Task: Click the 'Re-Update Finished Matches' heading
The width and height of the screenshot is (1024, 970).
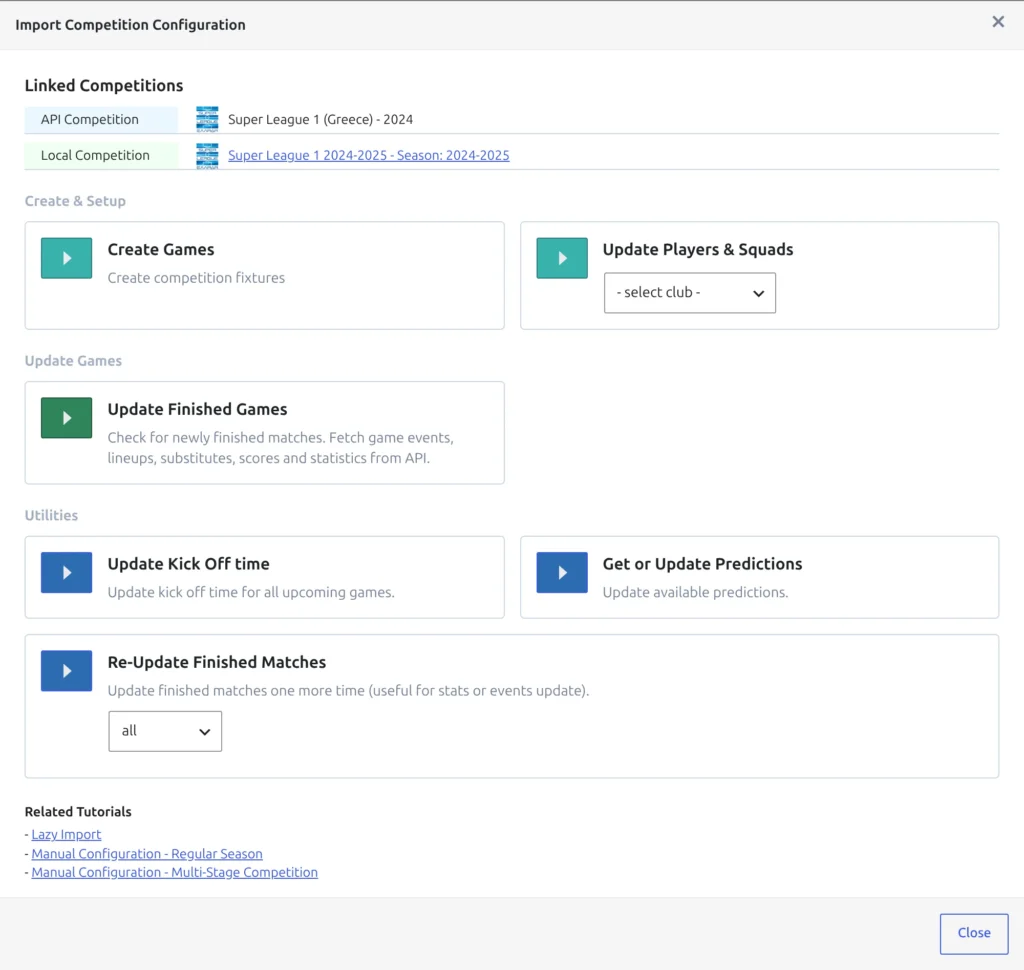Action: point(217,662)
